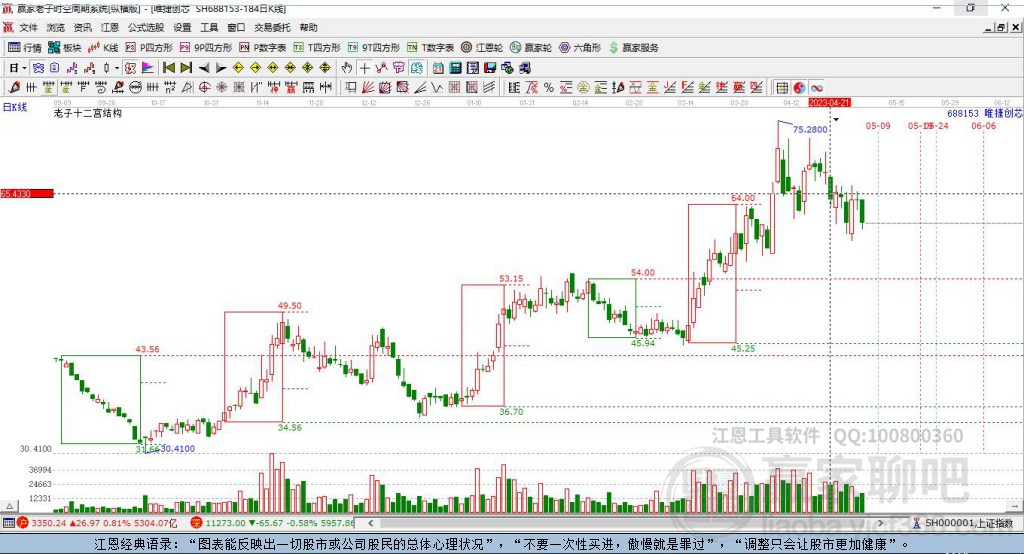This screenshot has width=1024, height=554.
Task: Jump to first bar with skip-start icon
Action: click(168, 68)
